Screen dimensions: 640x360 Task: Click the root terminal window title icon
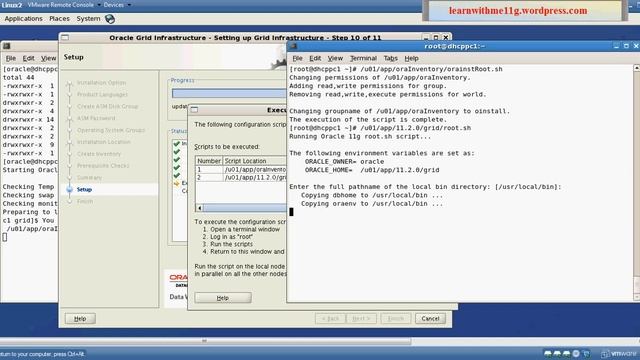[293, 46]
